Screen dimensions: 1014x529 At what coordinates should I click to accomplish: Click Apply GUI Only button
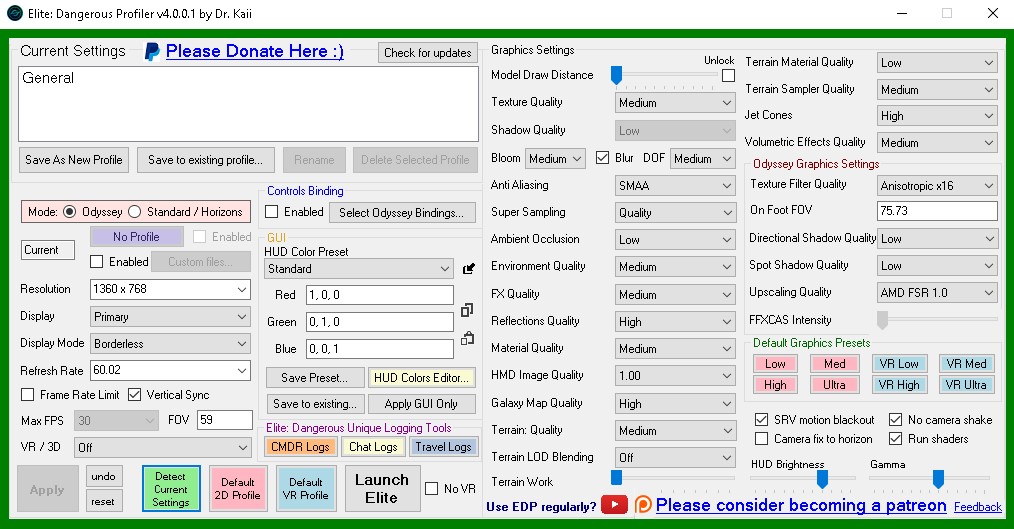tap(421, 404)
